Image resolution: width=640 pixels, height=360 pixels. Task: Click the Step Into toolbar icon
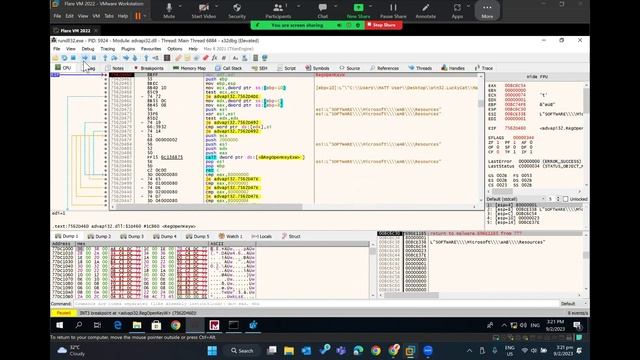(x=105, y=58)
